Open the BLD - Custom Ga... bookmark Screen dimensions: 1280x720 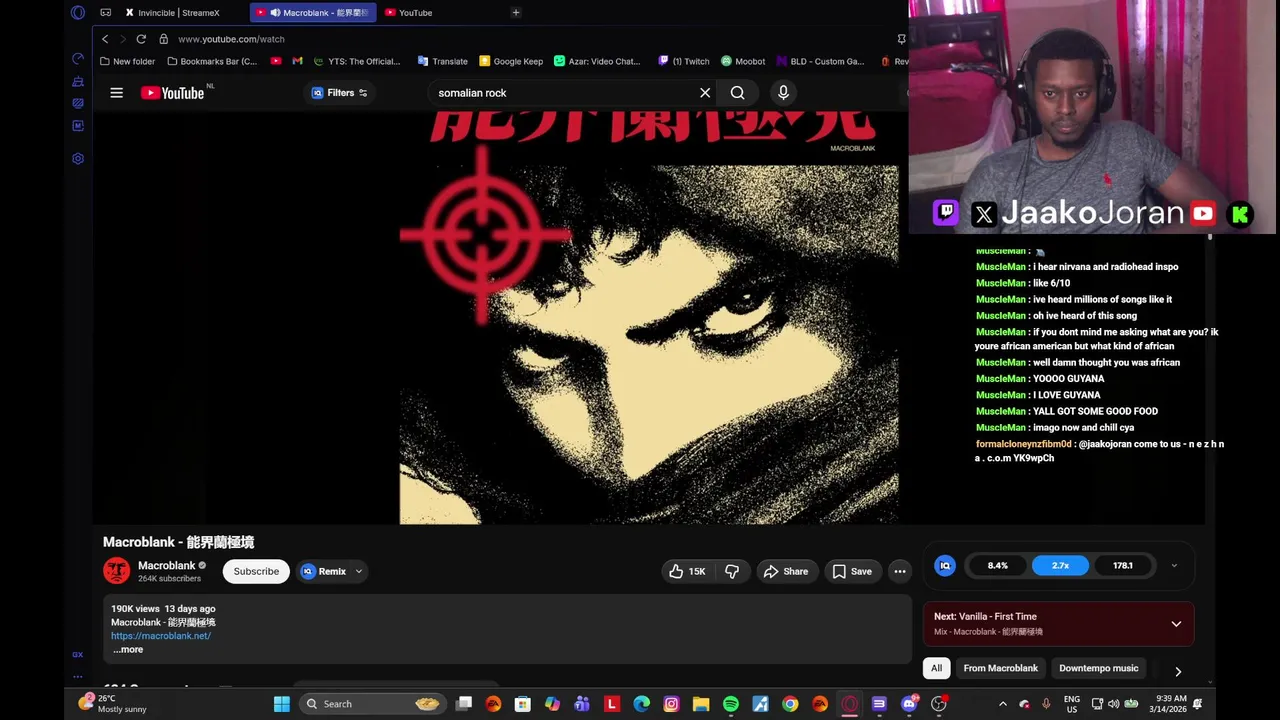pos(820,61)
